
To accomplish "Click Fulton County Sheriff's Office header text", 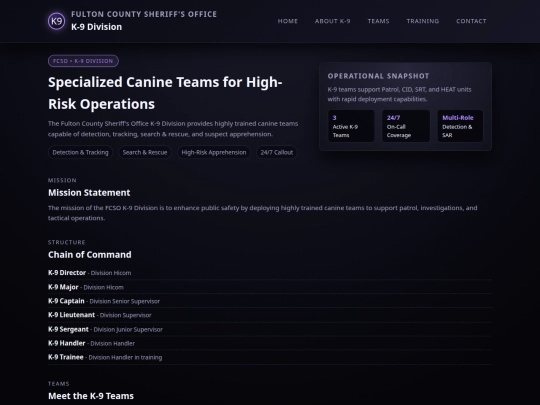I will pyautogui.click(x=144, y=14).
